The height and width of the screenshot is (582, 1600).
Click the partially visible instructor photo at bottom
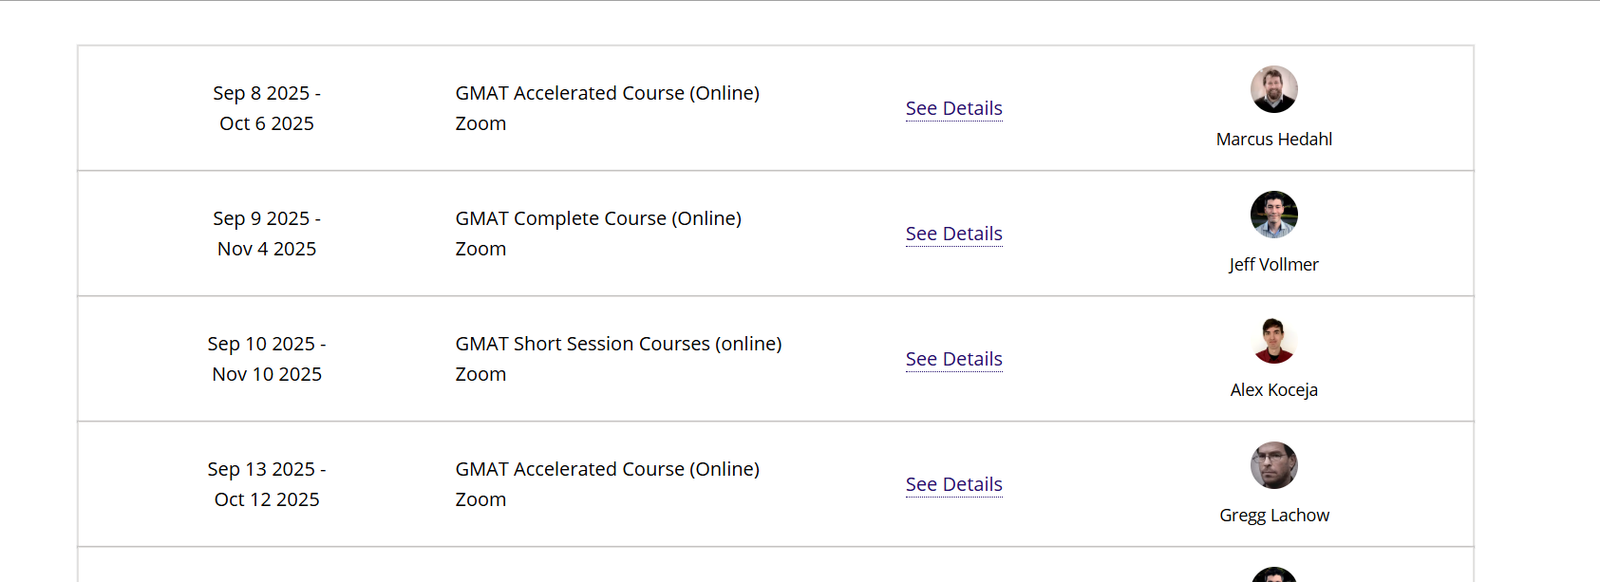click(1273, 575)
